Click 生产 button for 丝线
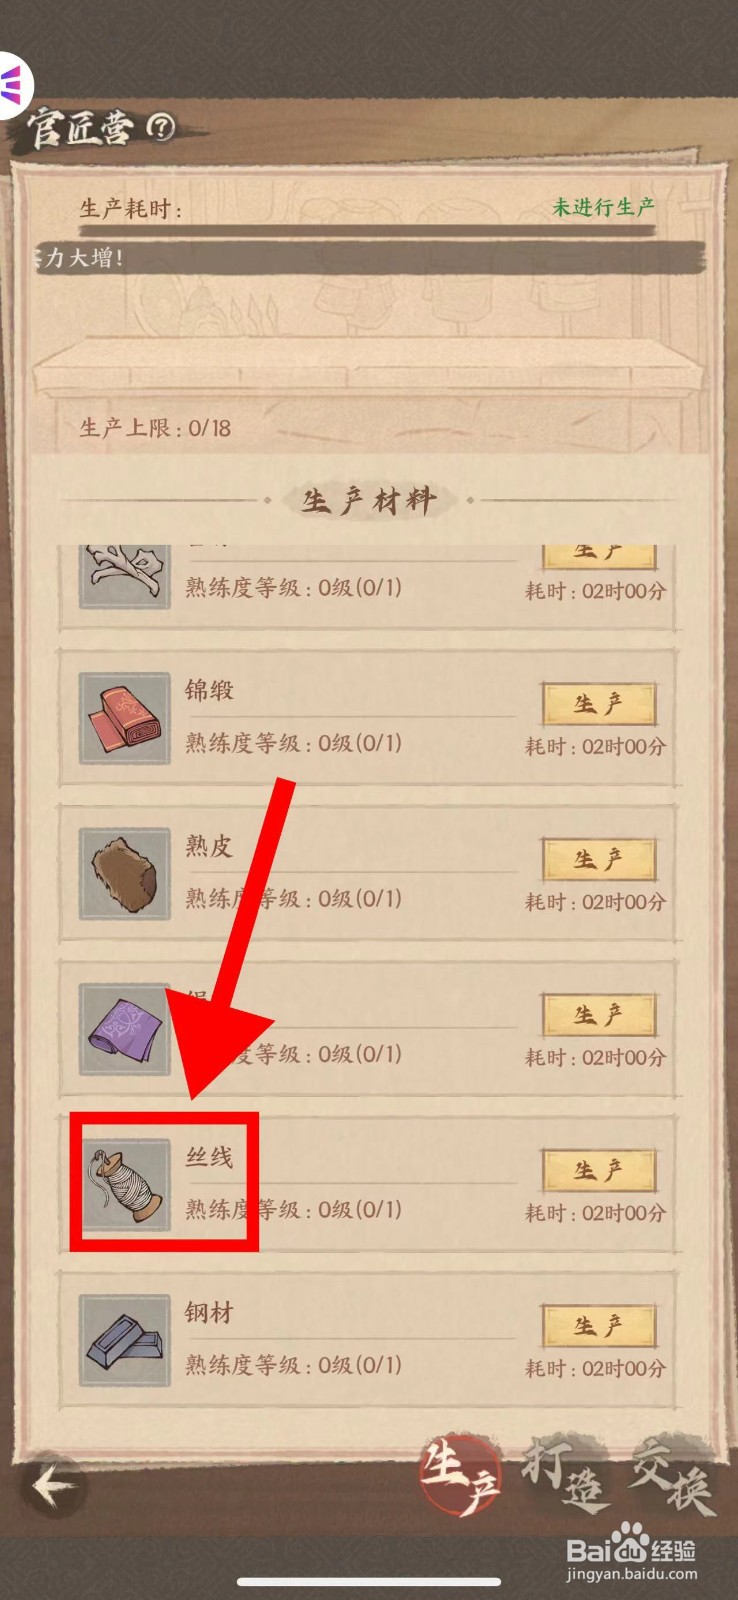 tap(599, 1171)
